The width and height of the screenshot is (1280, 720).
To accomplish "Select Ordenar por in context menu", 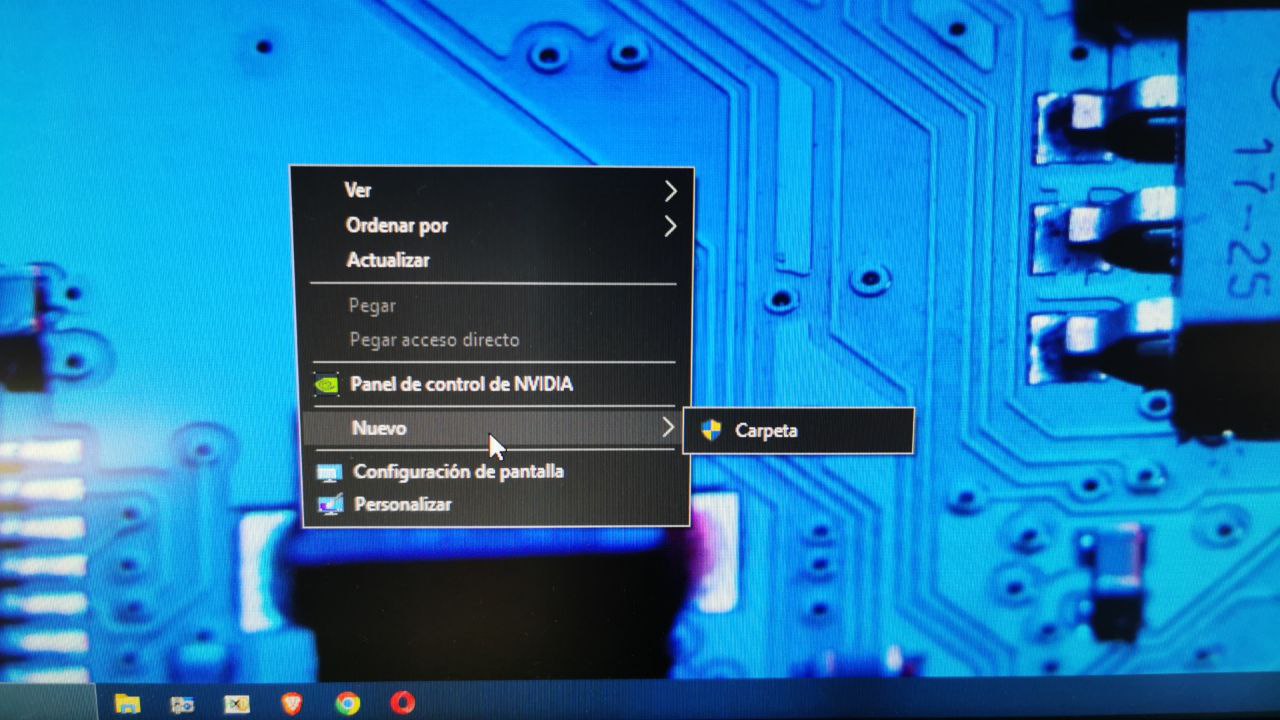I will tap(494, 226).
